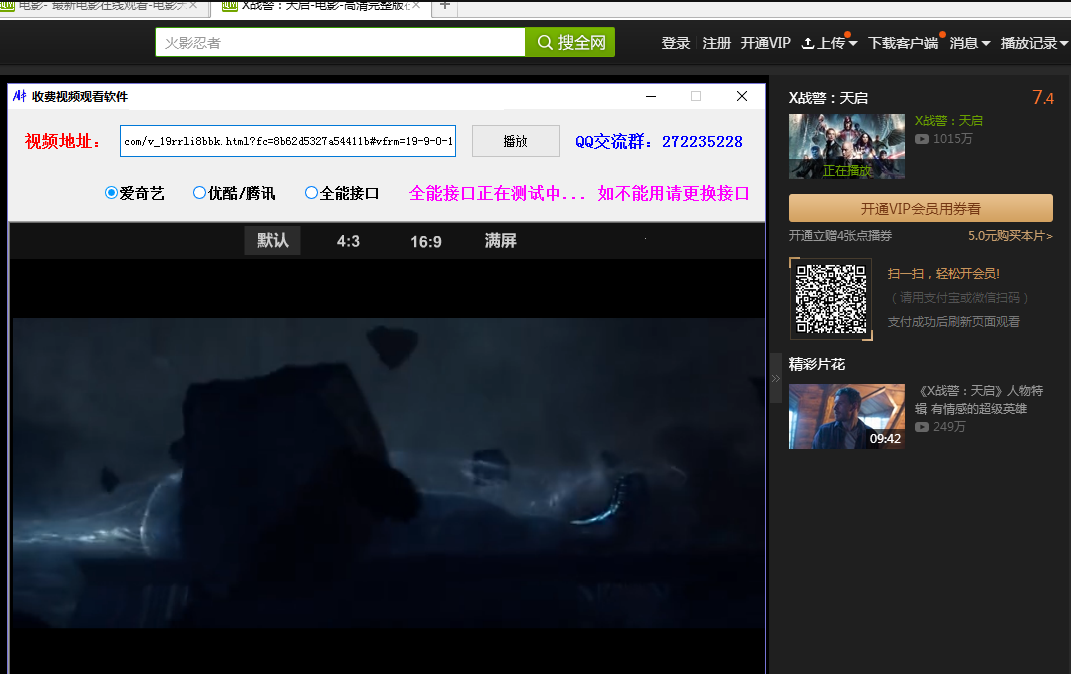The height and width of the screenshot is (674, 1071).
Task: Switch to the 电影 browser tab
Action: click(100, 6)
